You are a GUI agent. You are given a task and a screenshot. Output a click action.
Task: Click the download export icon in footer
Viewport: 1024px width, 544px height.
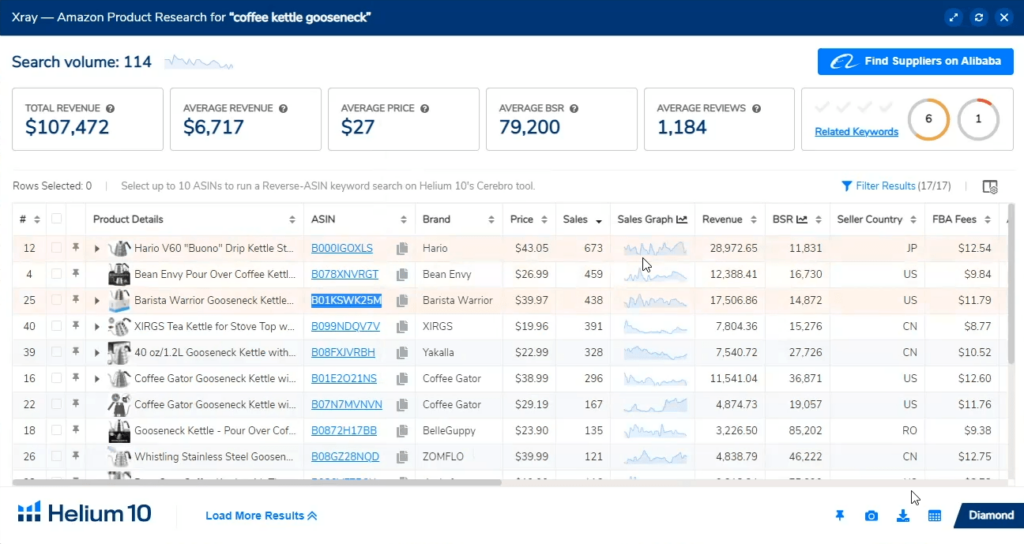click(x=903, y=516)
